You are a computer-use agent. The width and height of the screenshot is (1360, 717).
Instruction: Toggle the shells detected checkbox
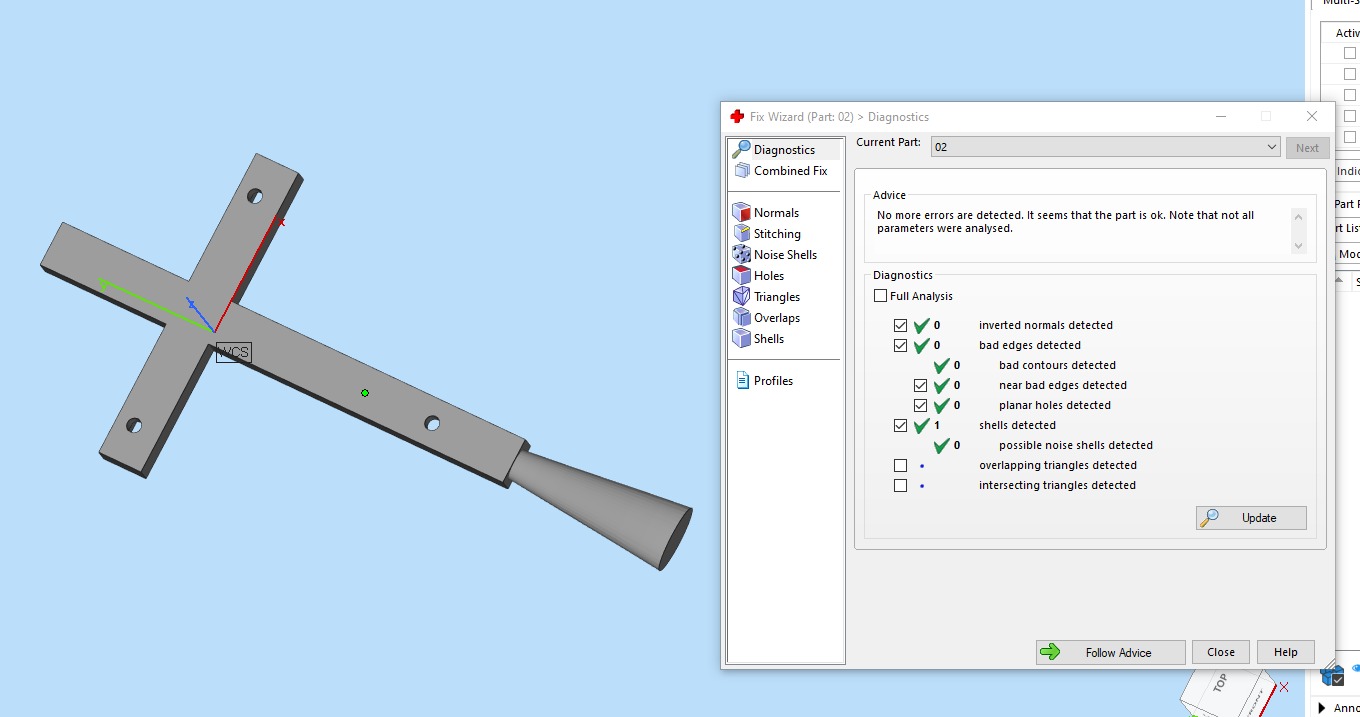[901, 426]
